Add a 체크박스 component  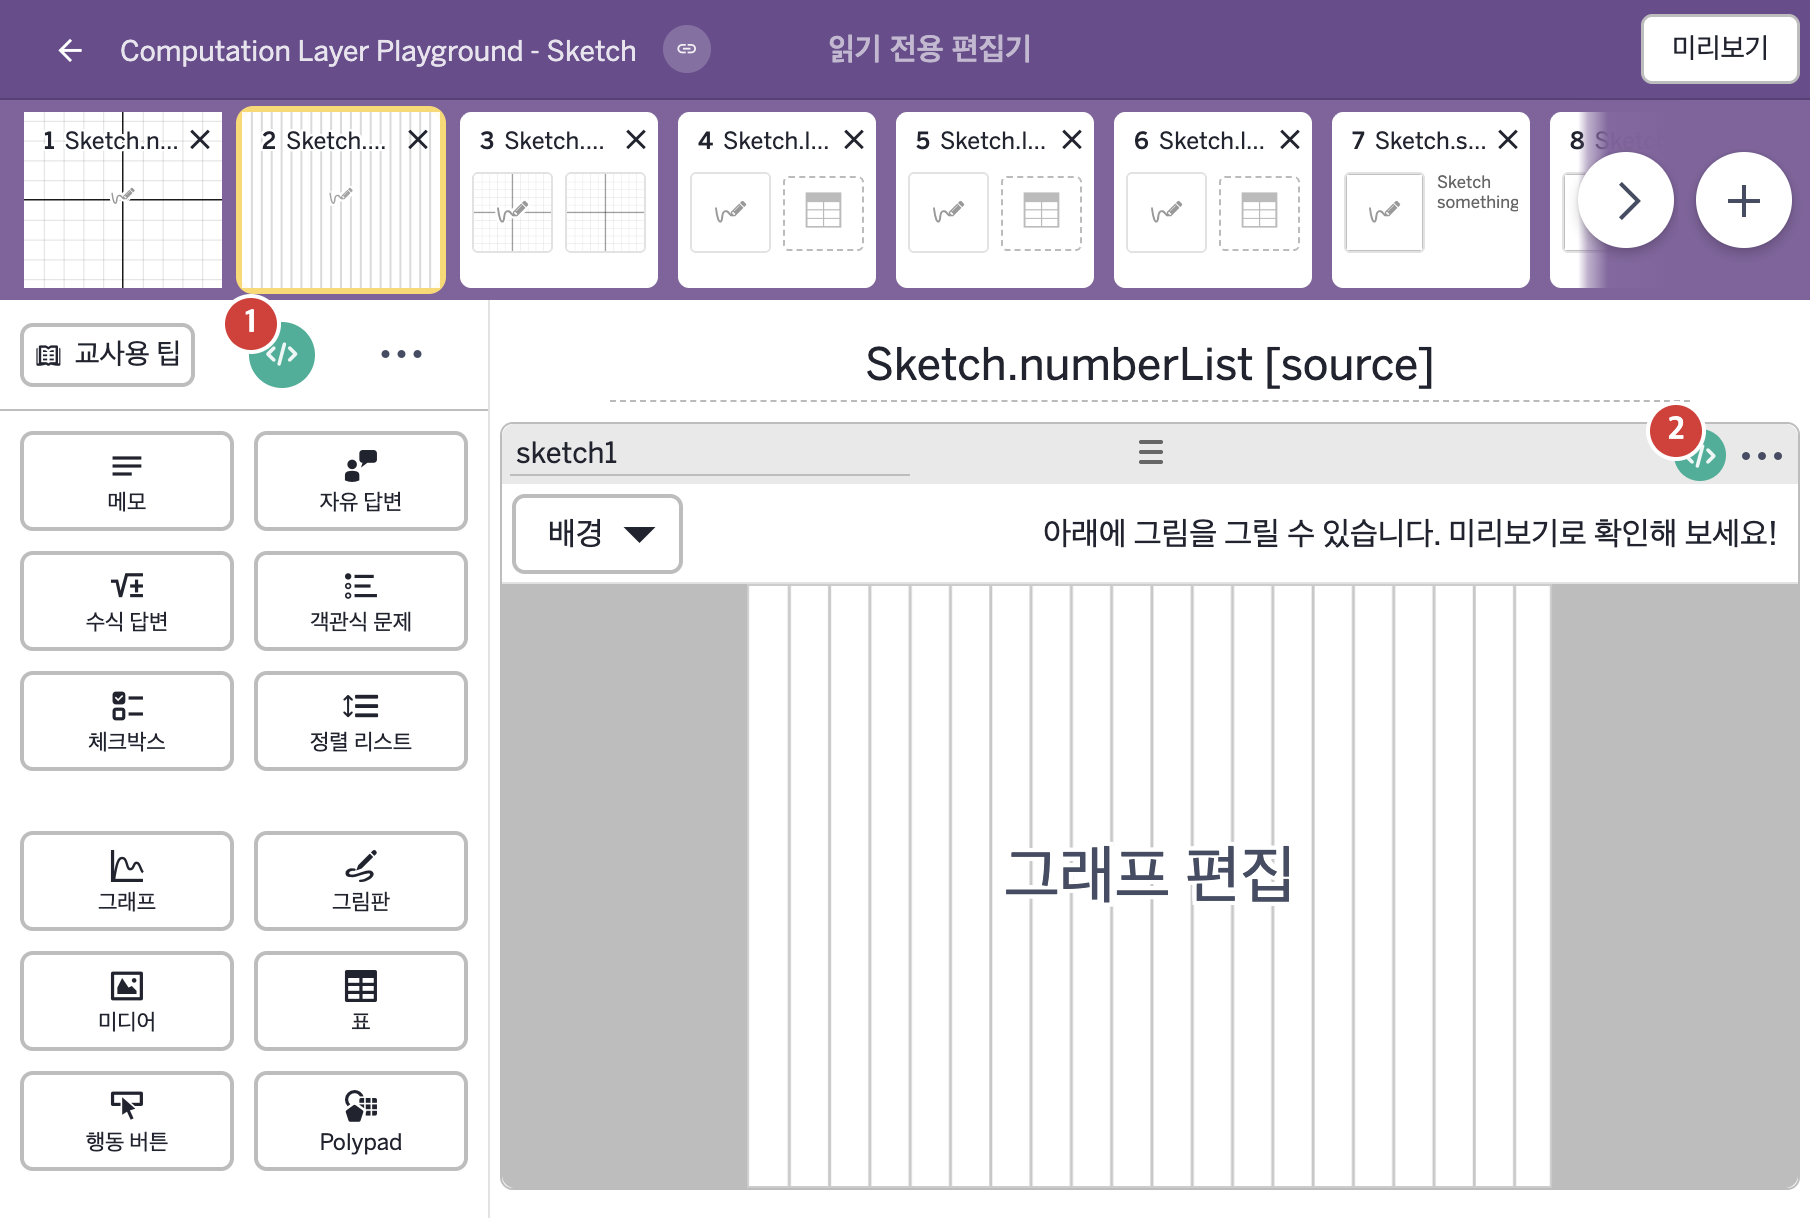click(x=127, y=721)
